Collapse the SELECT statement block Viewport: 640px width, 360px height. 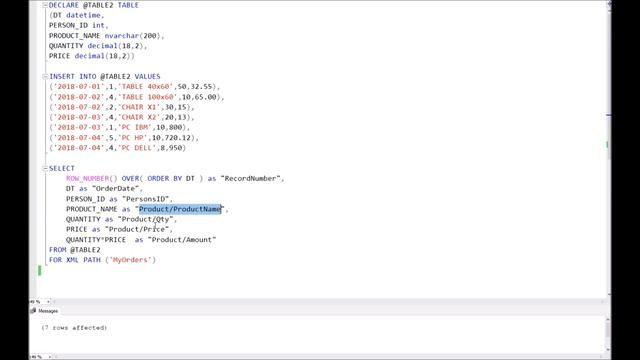point(45,169)
